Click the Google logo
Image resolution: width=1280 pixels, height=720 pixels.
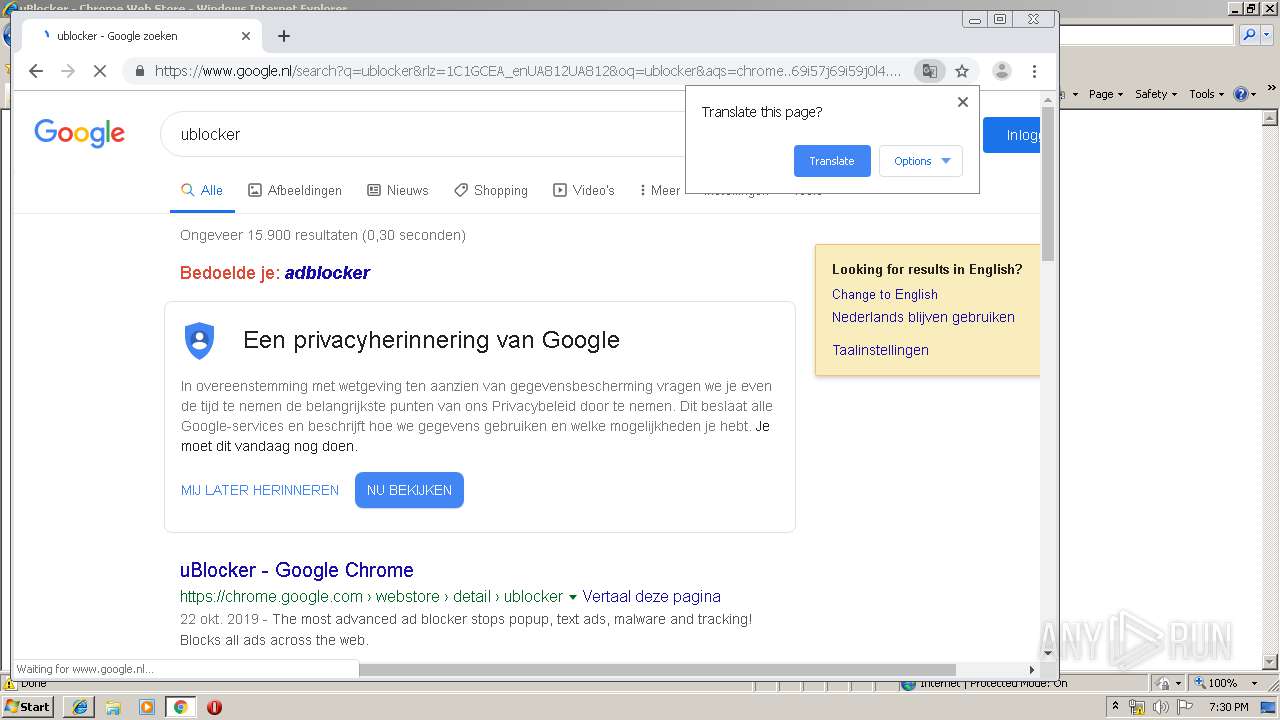[79, 133]
